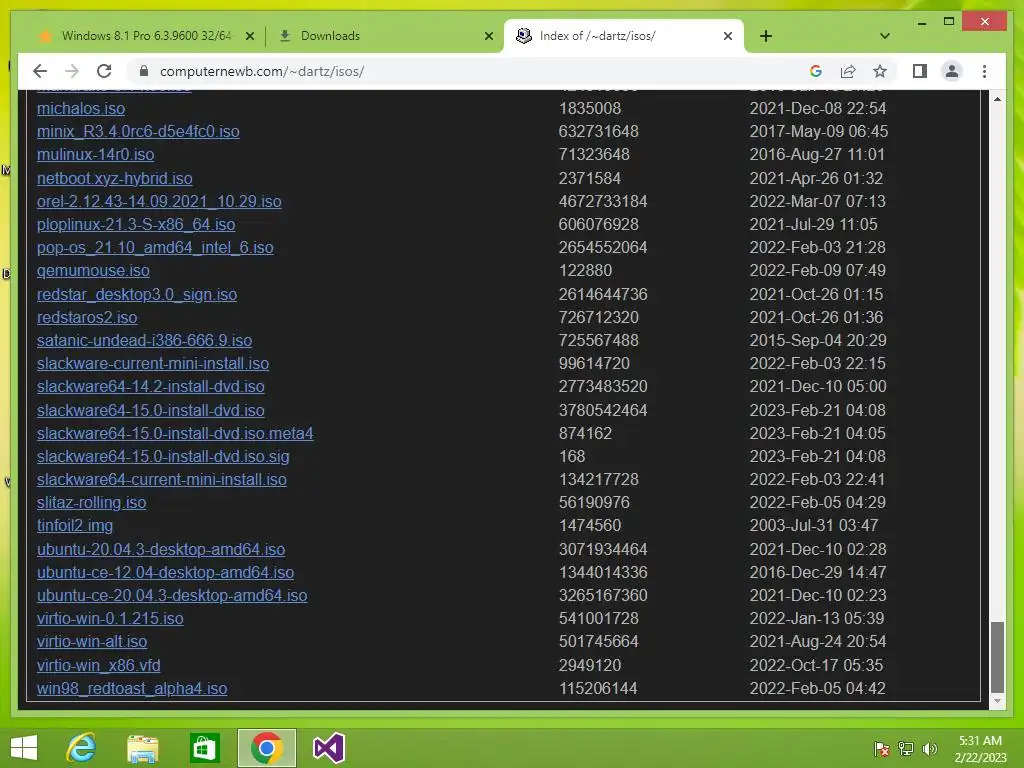Open slitaz-rolling.iso link
Viewport: 1024px width, 768px height.
tap(91, 503)
